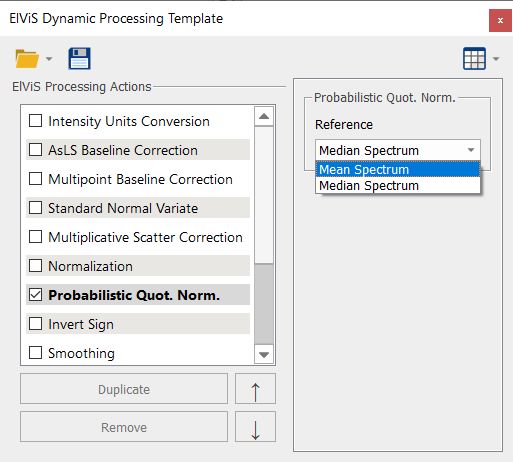Image resolution: width=513 pixels, height=462 pixels.
Task: Open the table grid icon dropdown arrow
Action: (x=496, y=59)
